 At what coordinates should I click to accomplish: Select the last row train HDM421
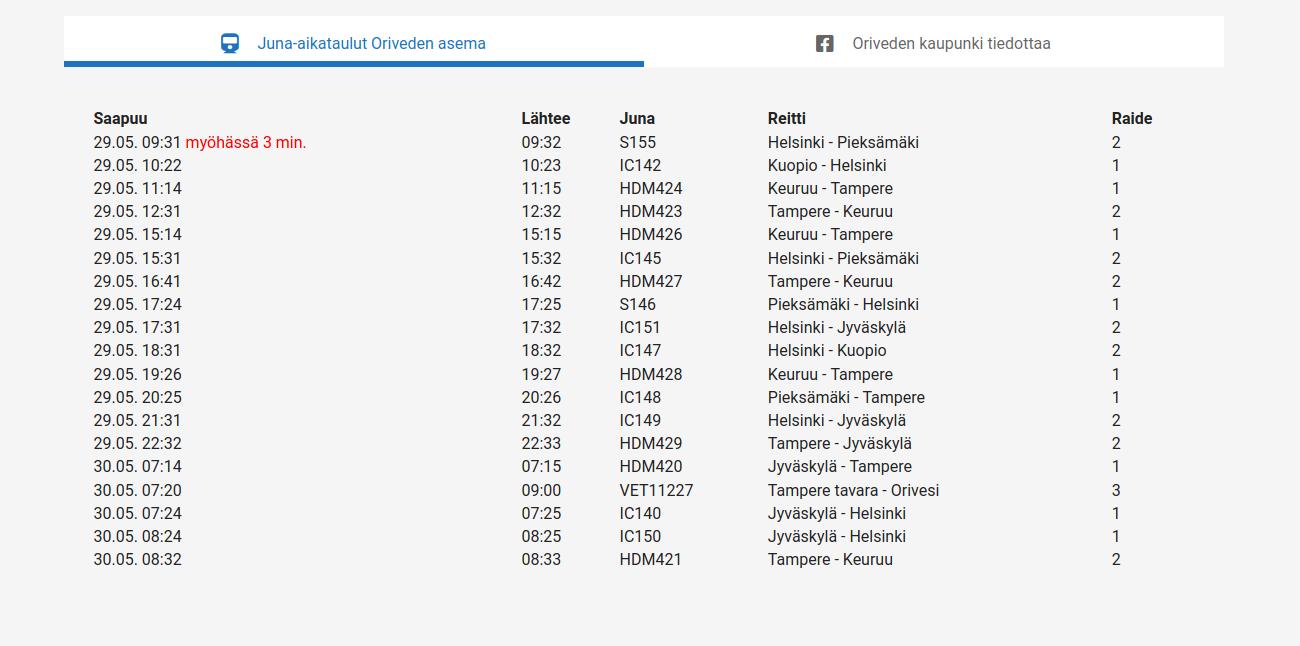pyautogui.click(x=650, y=560)
